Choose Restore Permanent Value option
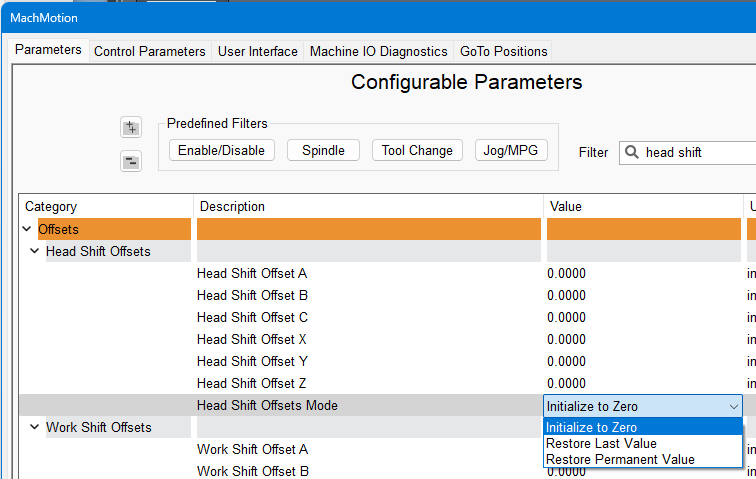This screenshot has width=756, height=479. click(619, 459)
